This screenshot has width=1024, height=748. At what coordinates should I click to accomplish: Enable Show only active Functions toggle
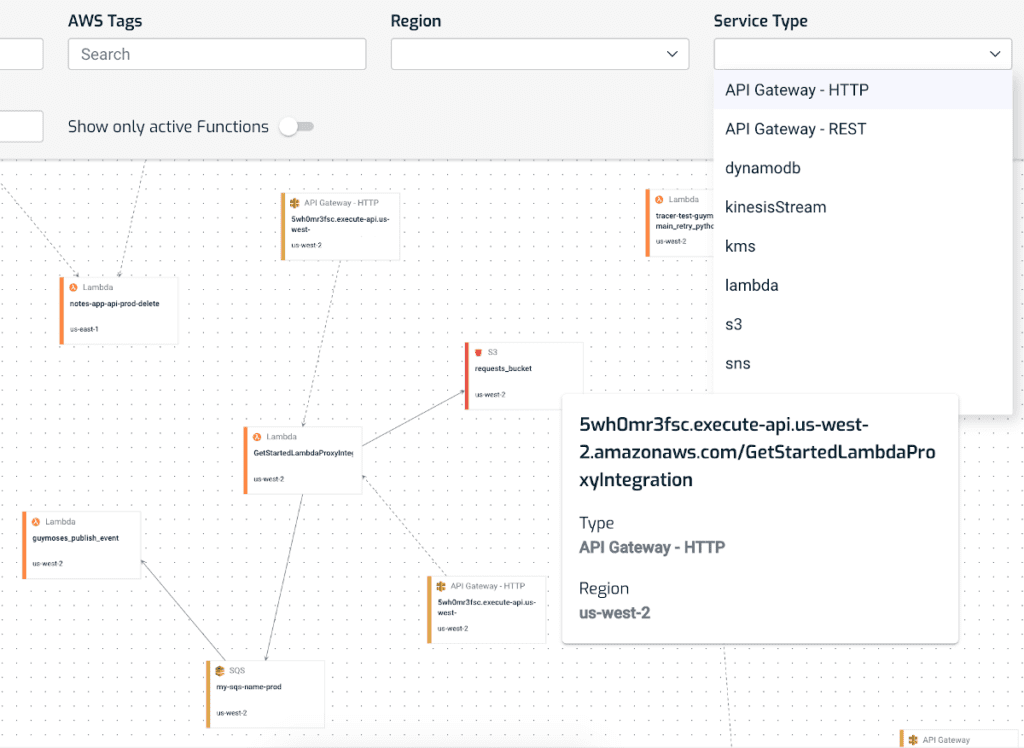[x=296, y=127]
